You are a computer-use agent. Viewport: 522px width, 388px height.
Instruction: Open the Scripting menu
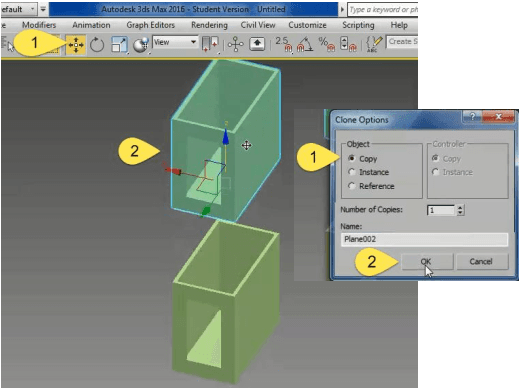point(358,25)
